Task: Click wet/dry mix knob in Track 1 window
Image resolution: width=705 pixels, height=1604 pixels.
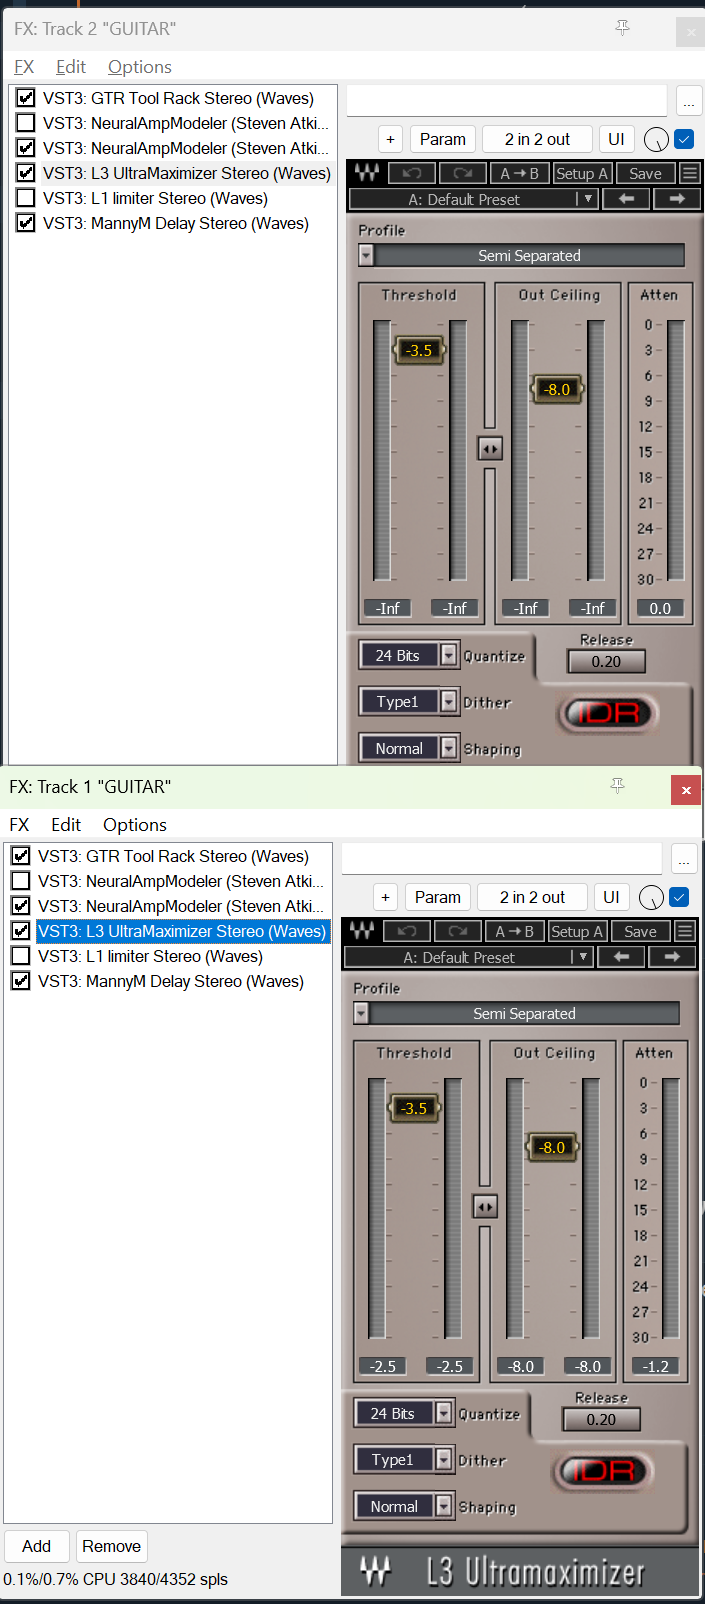Action: tap(651, 897)
